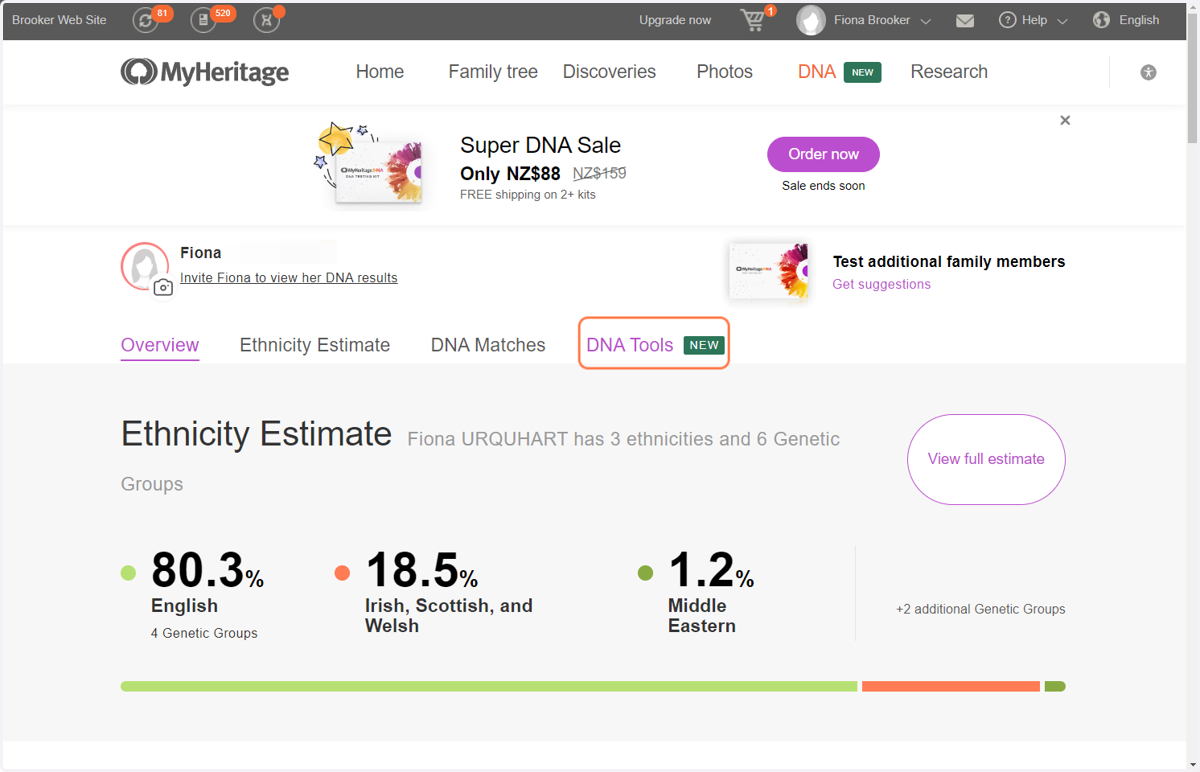Click the Help question mark icon

click(1008, 20)
